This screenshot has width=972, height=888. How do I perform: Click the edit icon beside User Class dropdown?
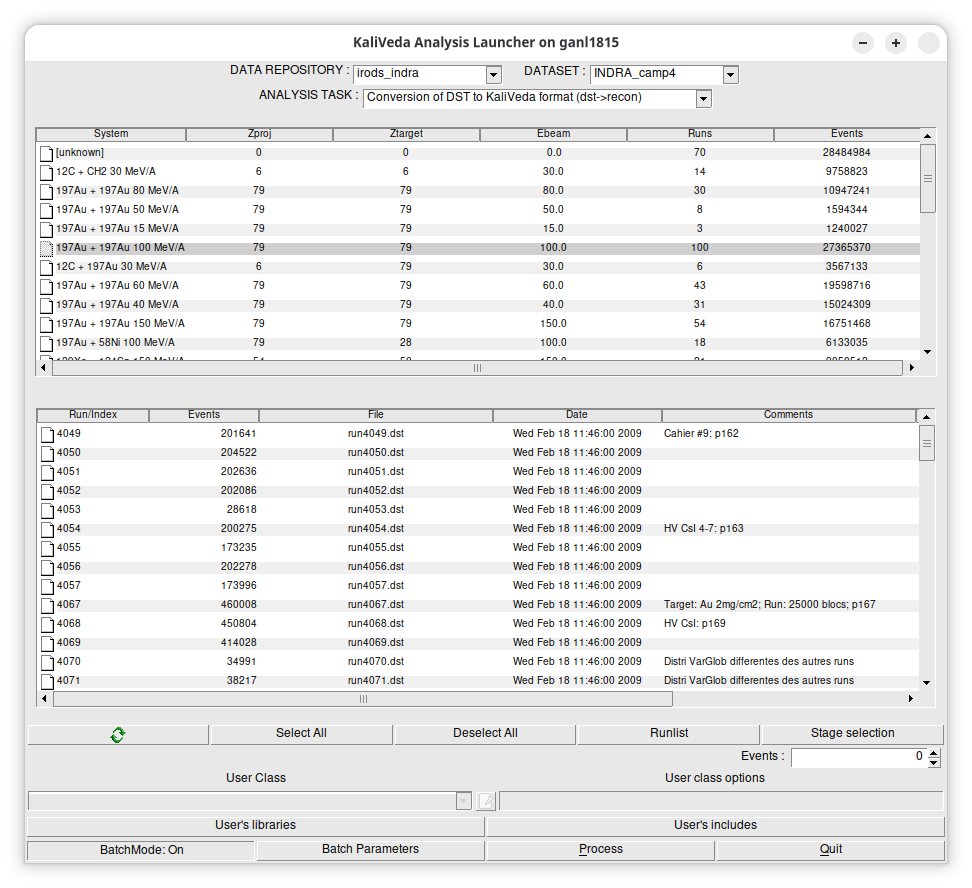(x=486, y=800)
